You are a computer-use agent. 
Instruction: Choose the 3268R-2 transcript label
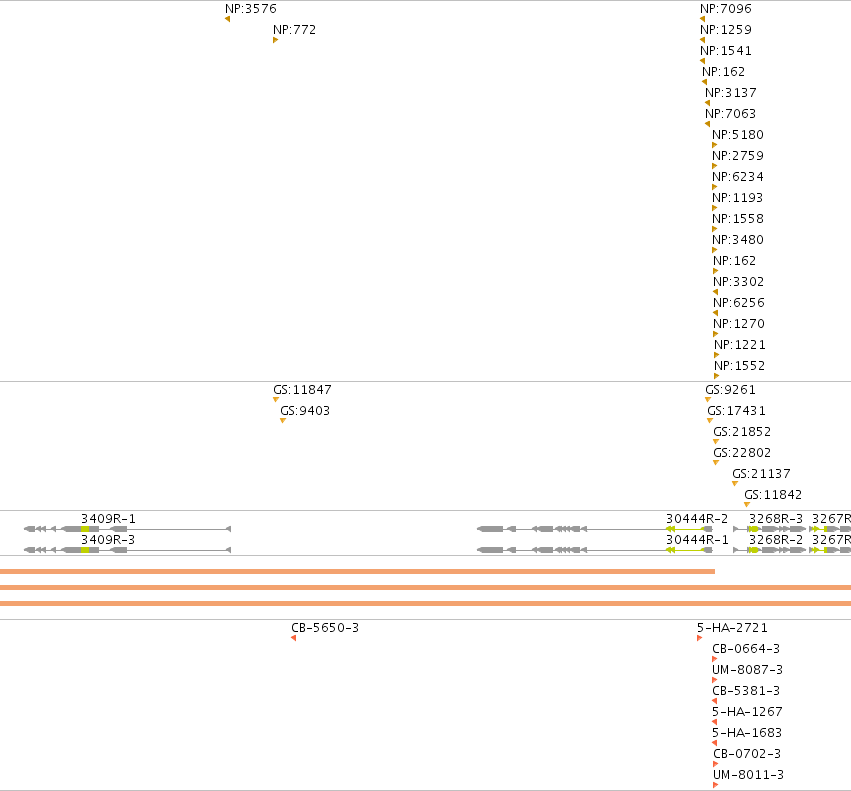click(776, 540)
